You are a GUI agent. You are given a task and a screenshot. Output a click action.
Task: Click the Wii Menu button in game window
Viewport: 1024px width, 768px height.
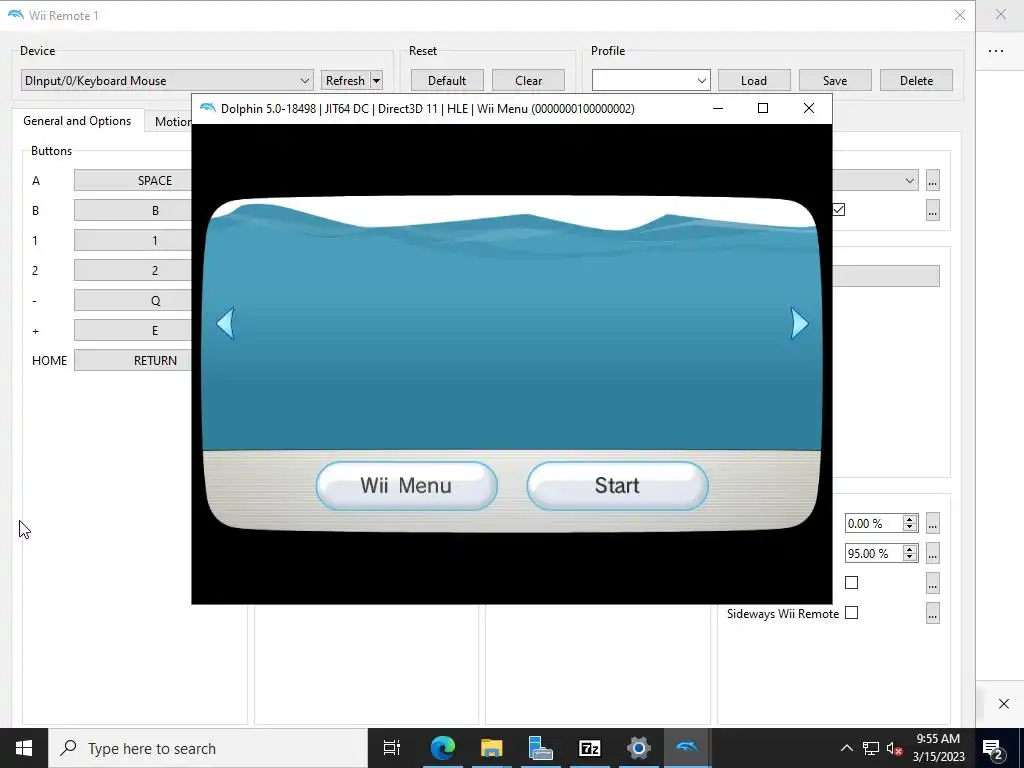pyautogui.click(x=406, y=486)
